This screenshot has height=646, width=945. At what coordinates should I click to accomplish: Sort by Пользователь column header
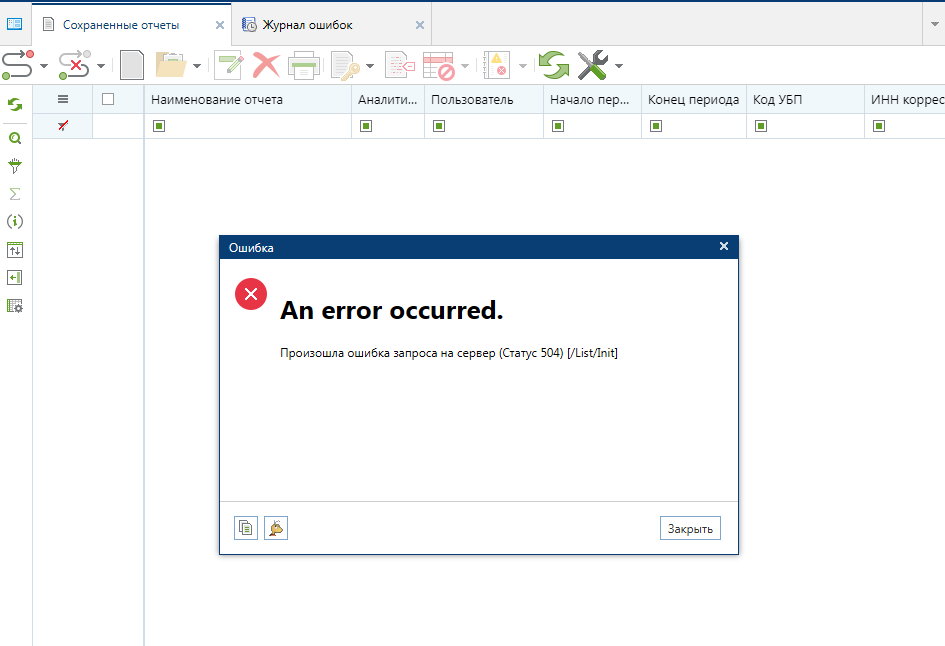pyautogui.click(x=484, y=99)
